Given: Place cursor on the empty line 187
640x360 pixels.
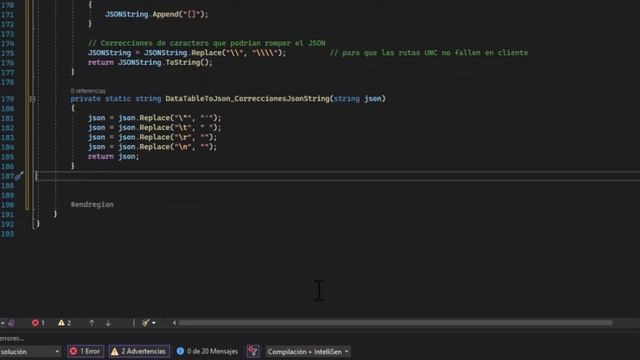Looking at the screenshot, I should [338, 176].
